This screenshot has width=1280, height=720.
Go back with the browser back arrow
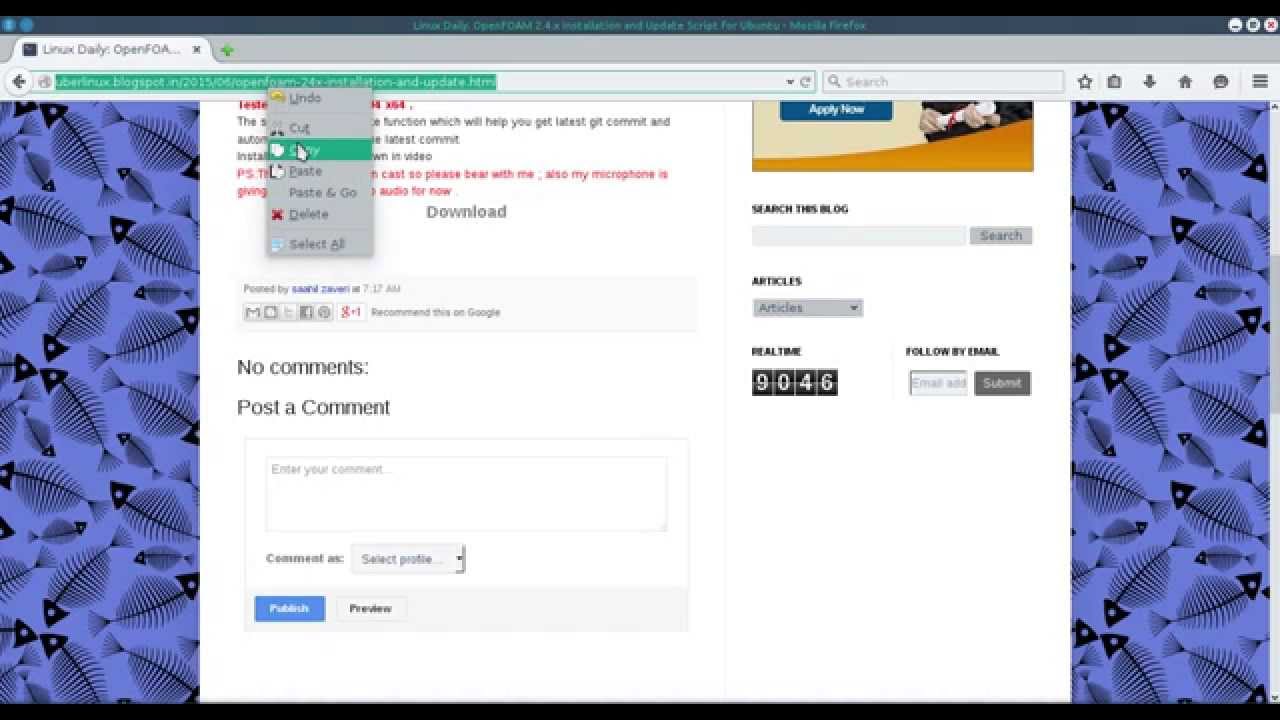[18, 82]
